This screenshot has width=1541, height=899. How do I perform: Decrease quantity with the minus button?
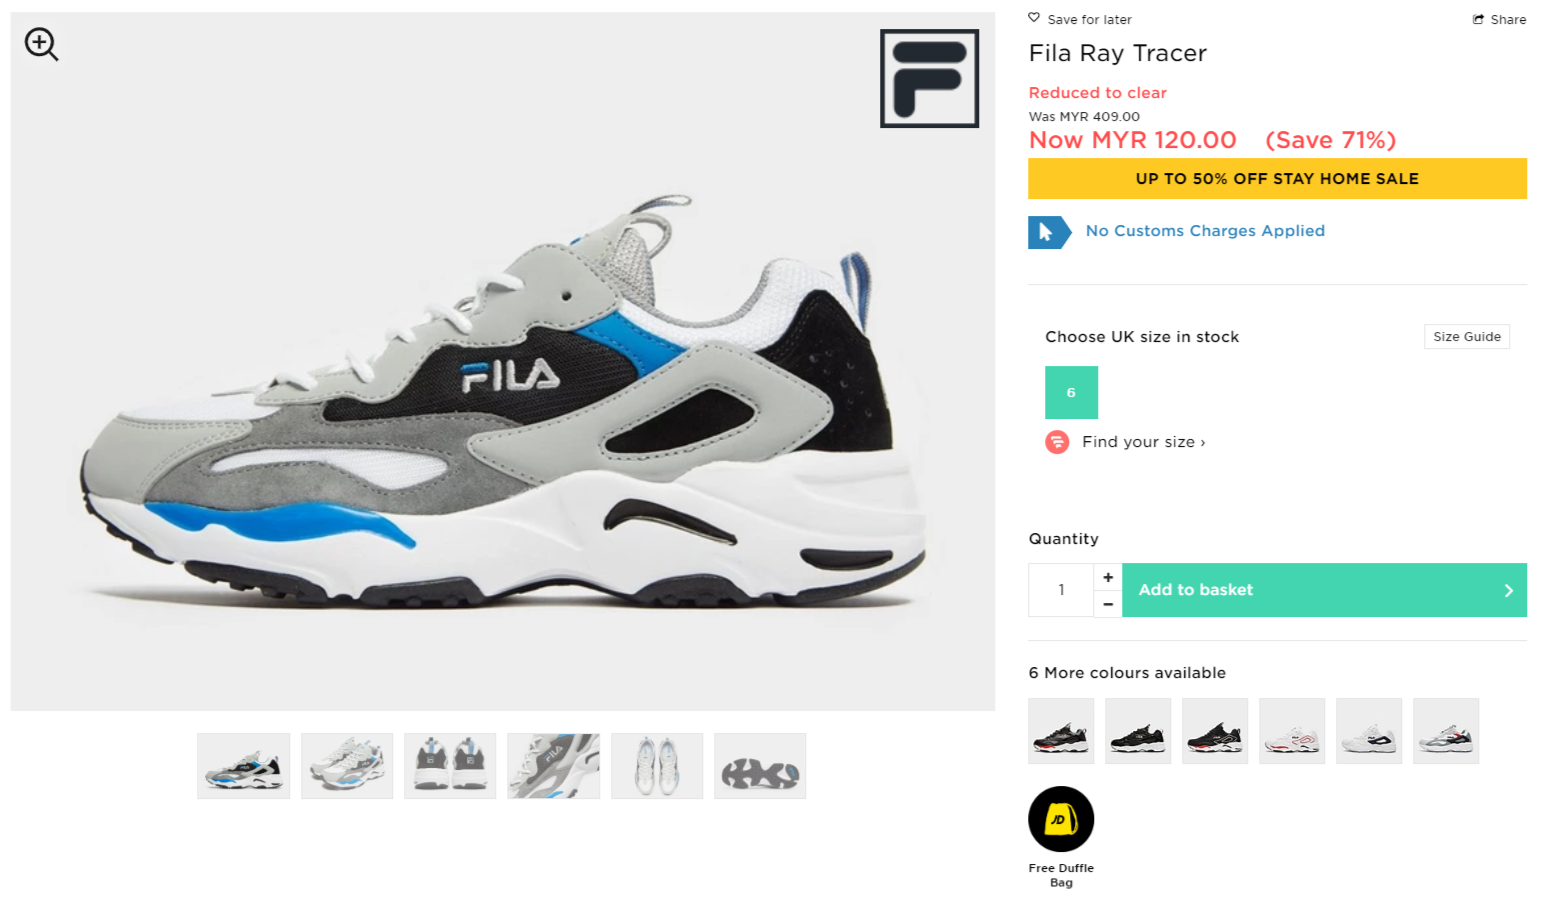click(1108, 604)
